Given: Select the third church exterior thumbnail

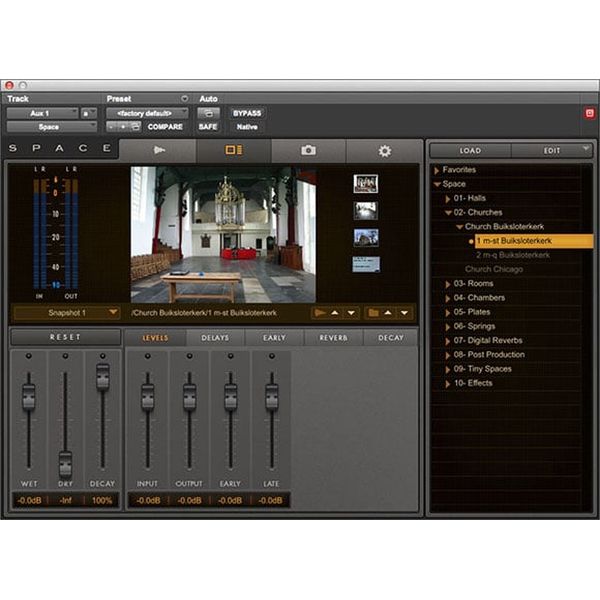Looking at the screenshot, I should [x=366, y=238].
